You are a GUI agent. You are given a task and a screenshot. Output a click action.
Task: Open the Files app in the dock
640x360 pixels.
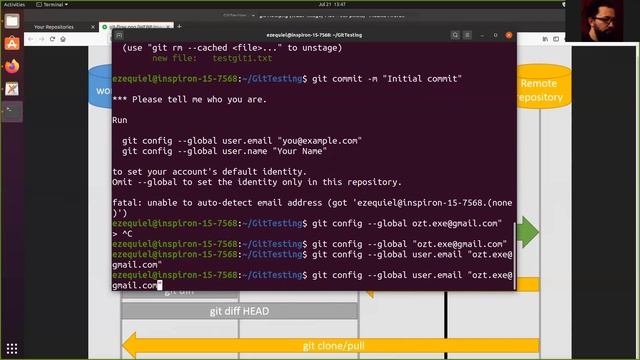[x=12, y=21]
